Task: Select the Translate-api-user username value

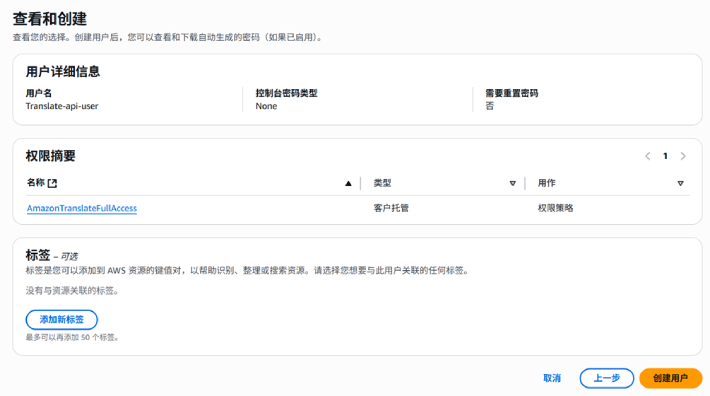Action: (62, 106)
